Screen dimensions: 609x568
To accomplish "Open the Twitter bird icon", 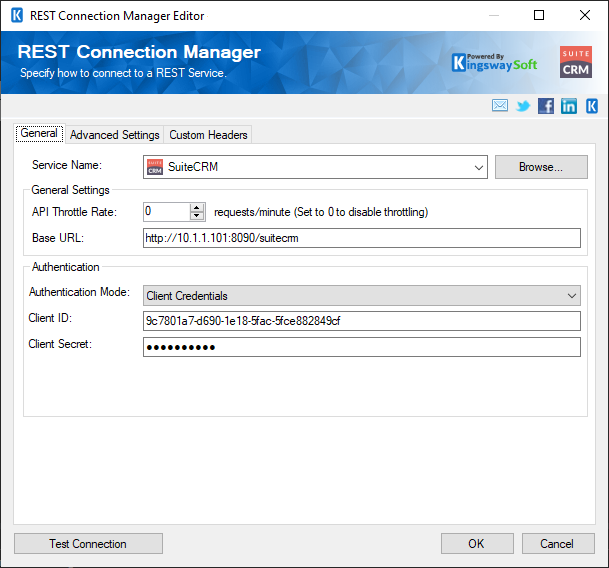I will point(523,106).
